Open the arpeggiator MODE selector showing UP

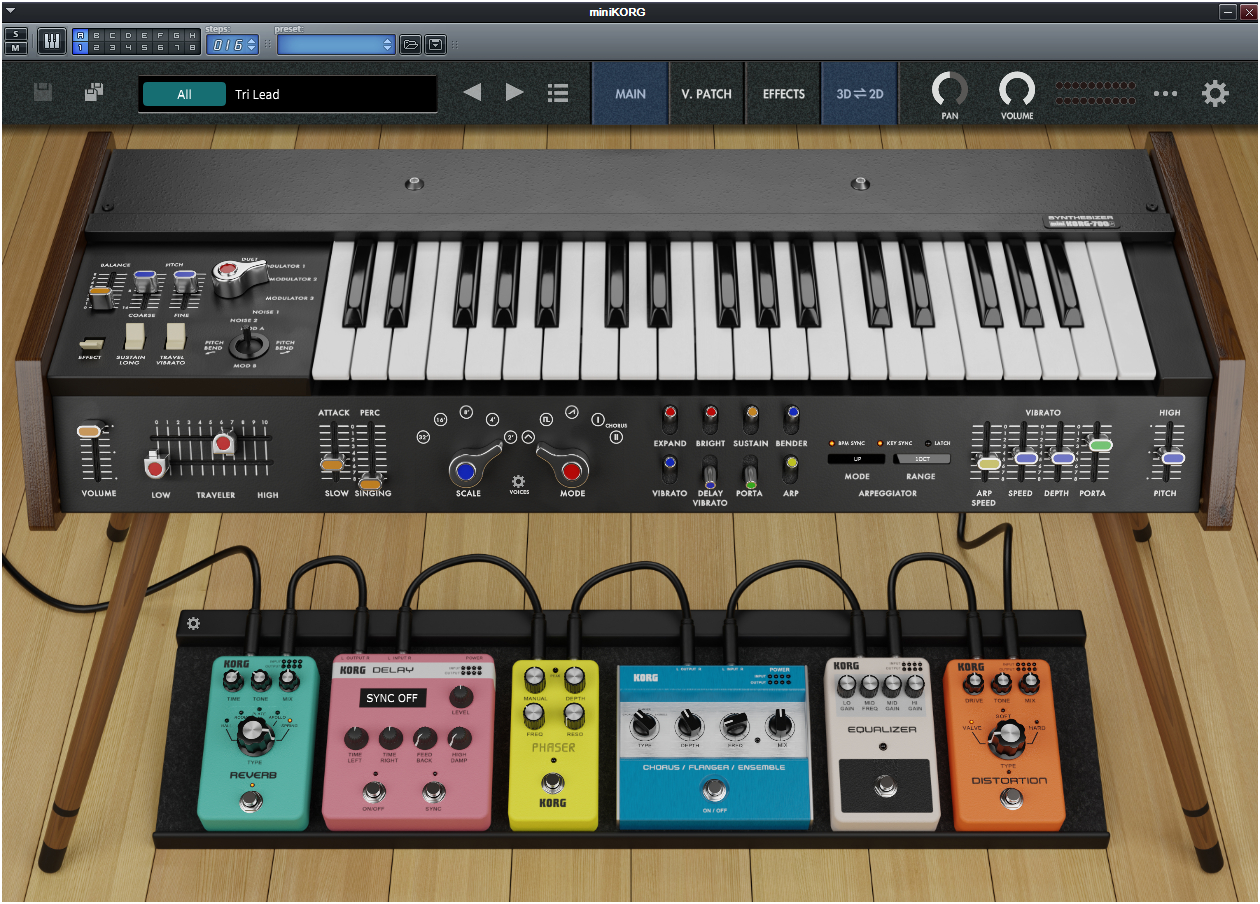pyautogui.click(x=856, y=458)
